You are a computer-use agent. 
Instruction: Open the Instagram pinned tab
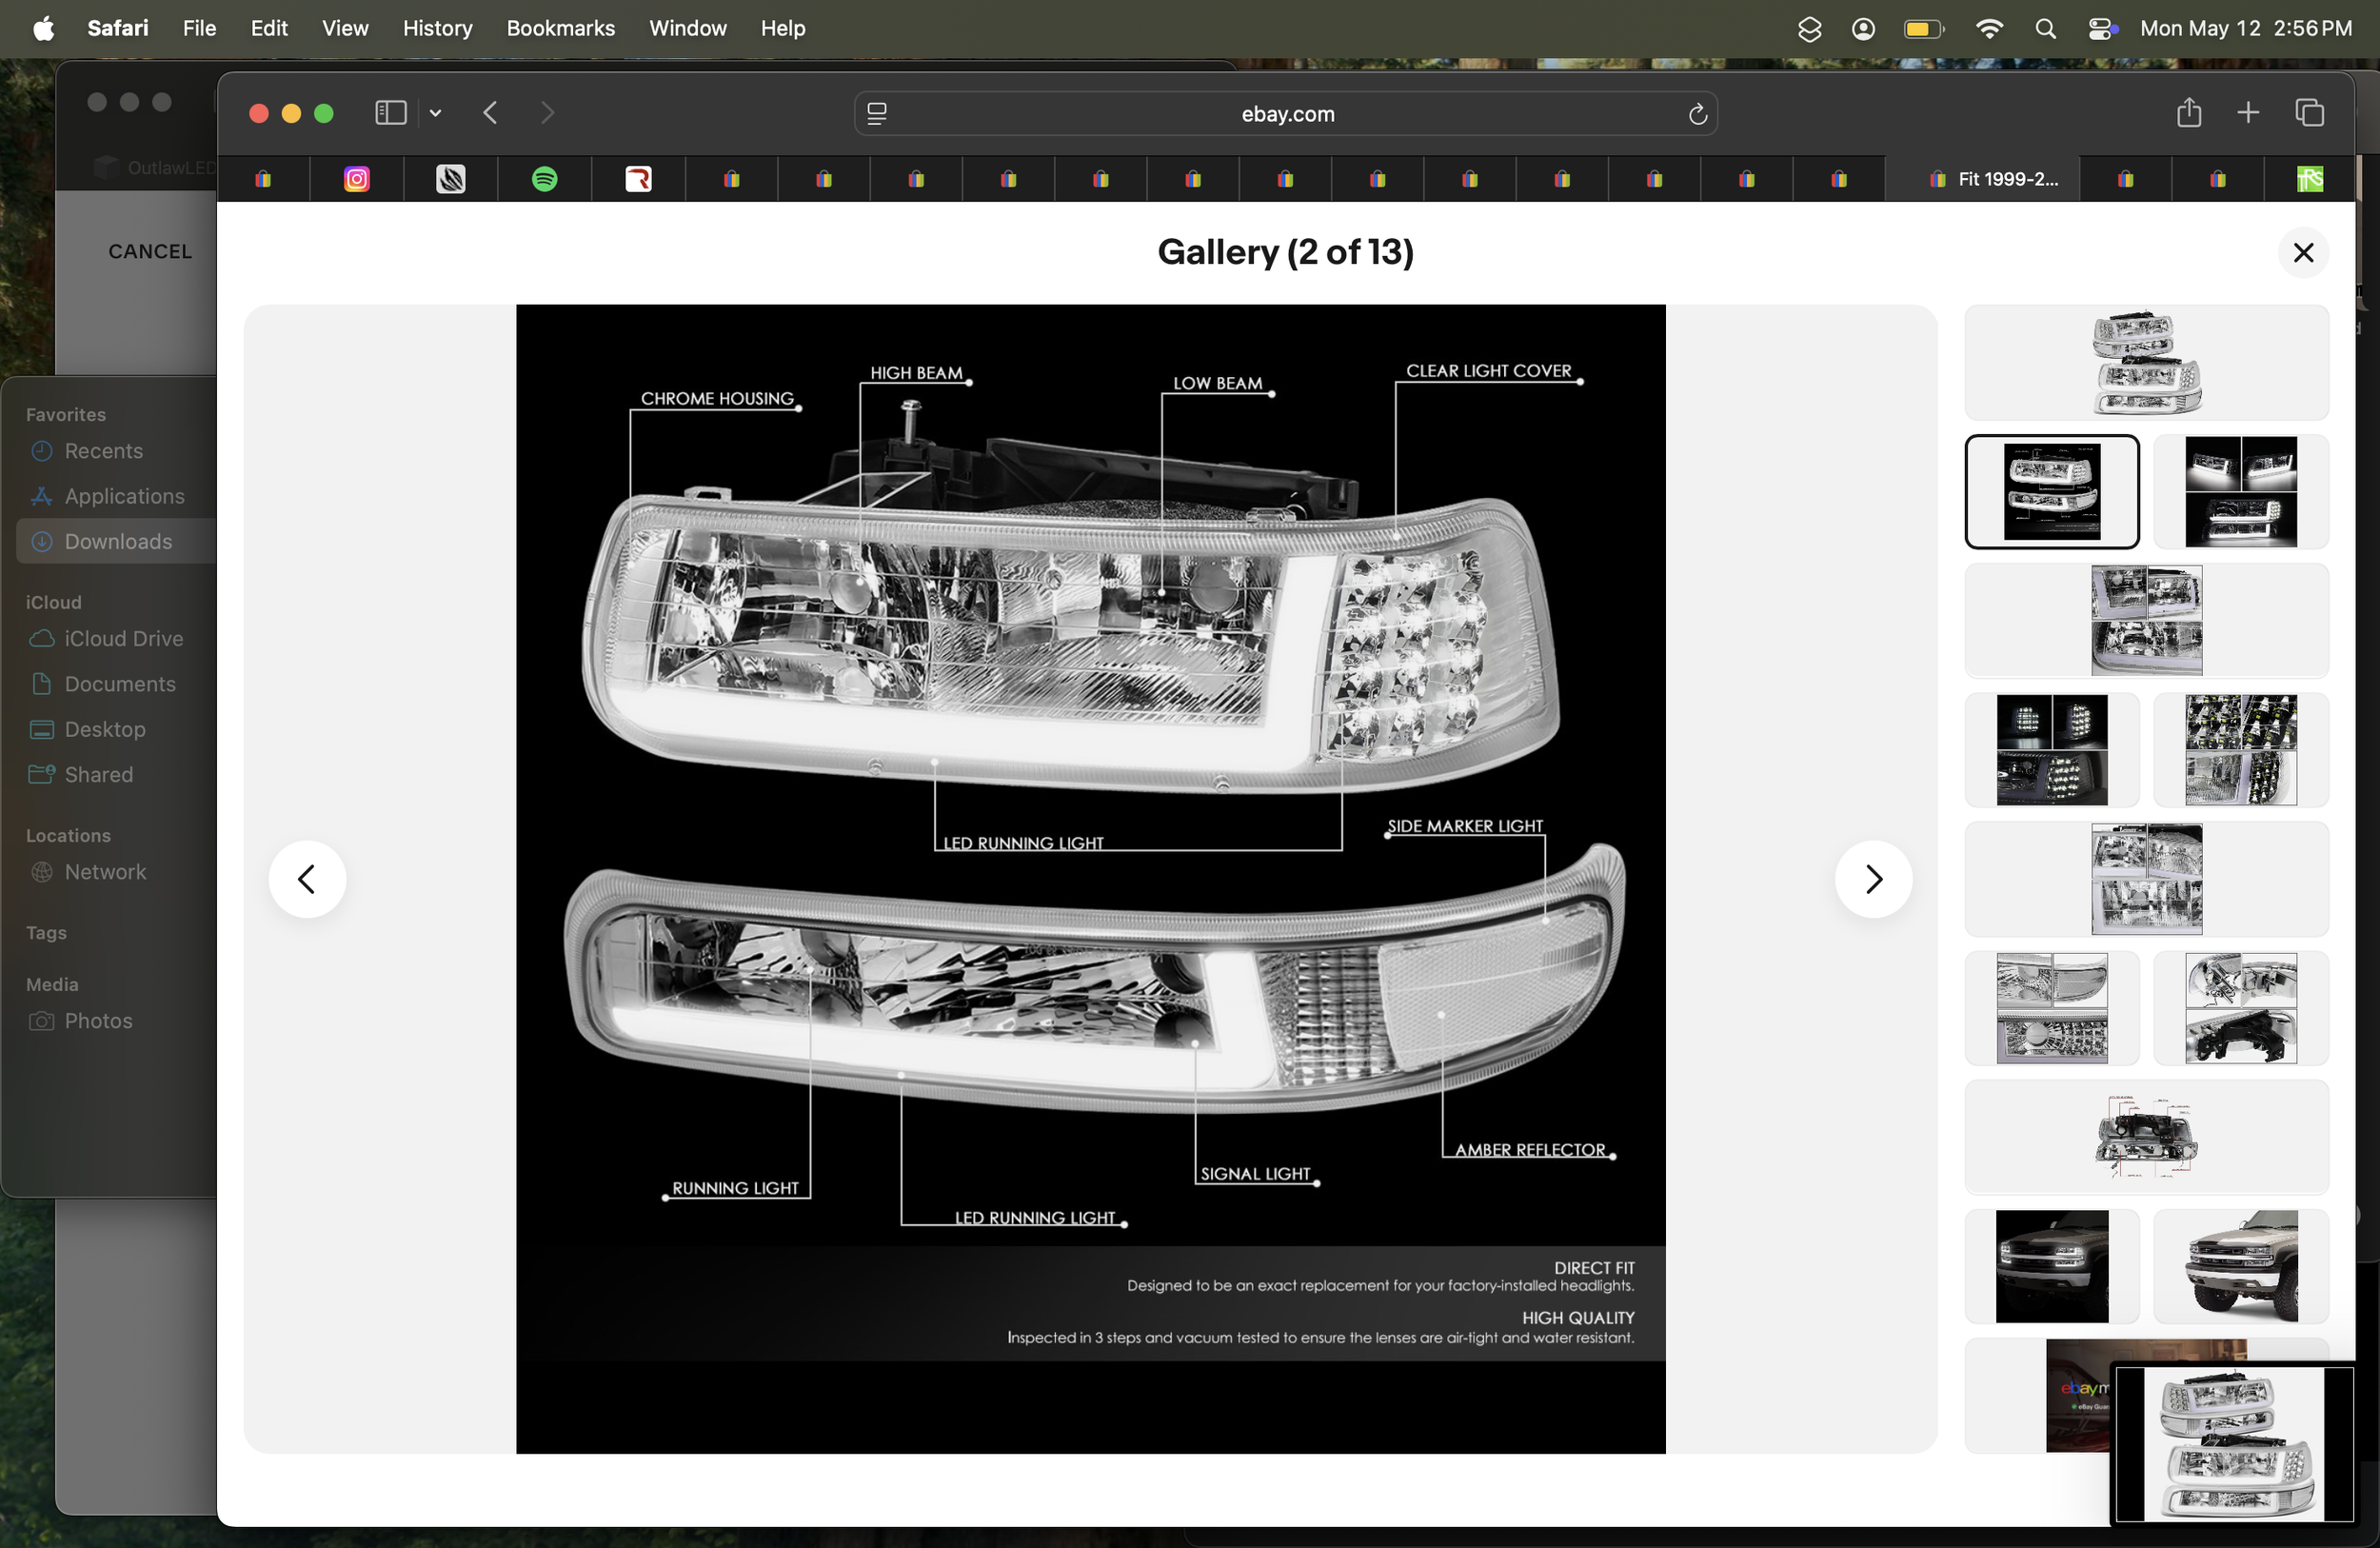[x=357, y=179]
